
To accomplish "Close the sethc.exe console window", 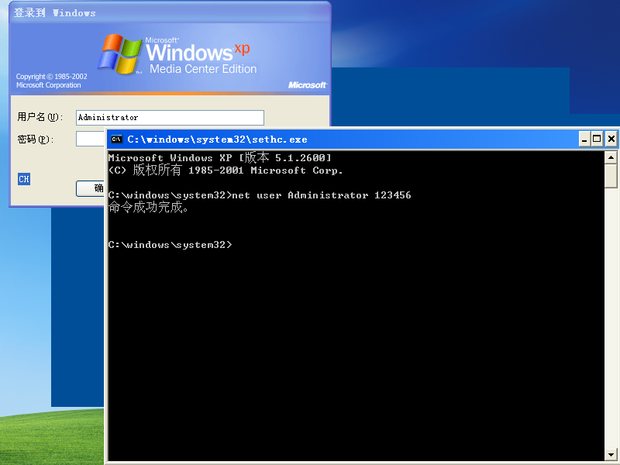I will tap(611, 139).
